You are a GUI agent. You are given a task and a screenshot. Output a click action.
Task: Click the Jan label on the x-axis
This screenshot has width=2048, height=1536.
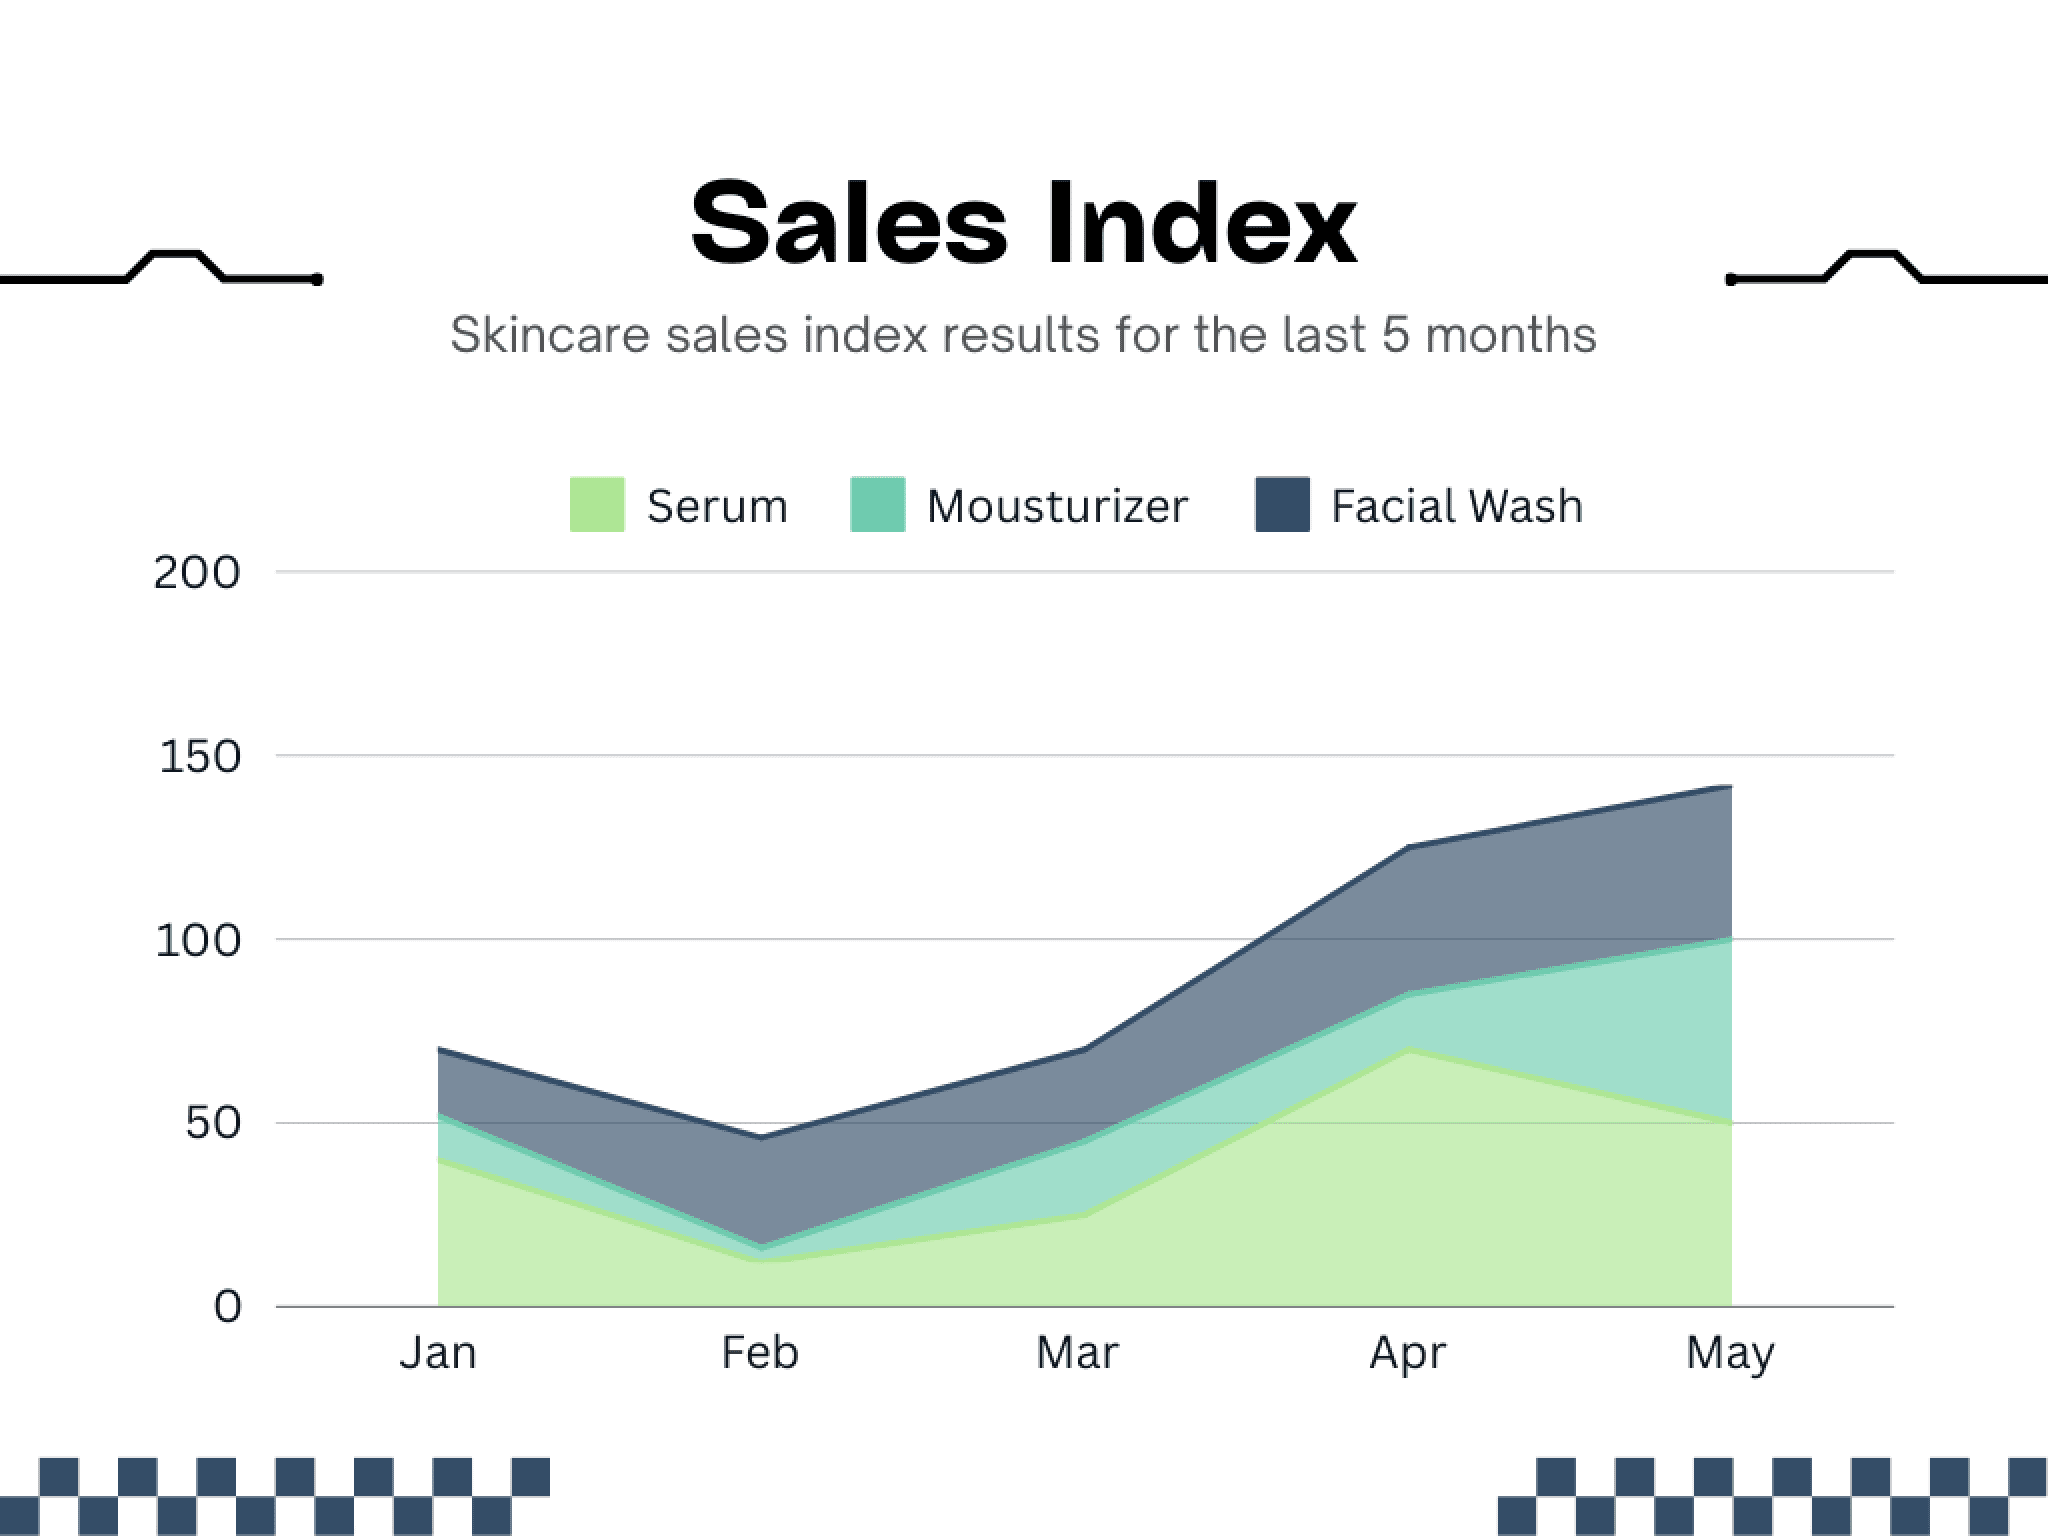pyautogui.click(x=438, y=1353)
